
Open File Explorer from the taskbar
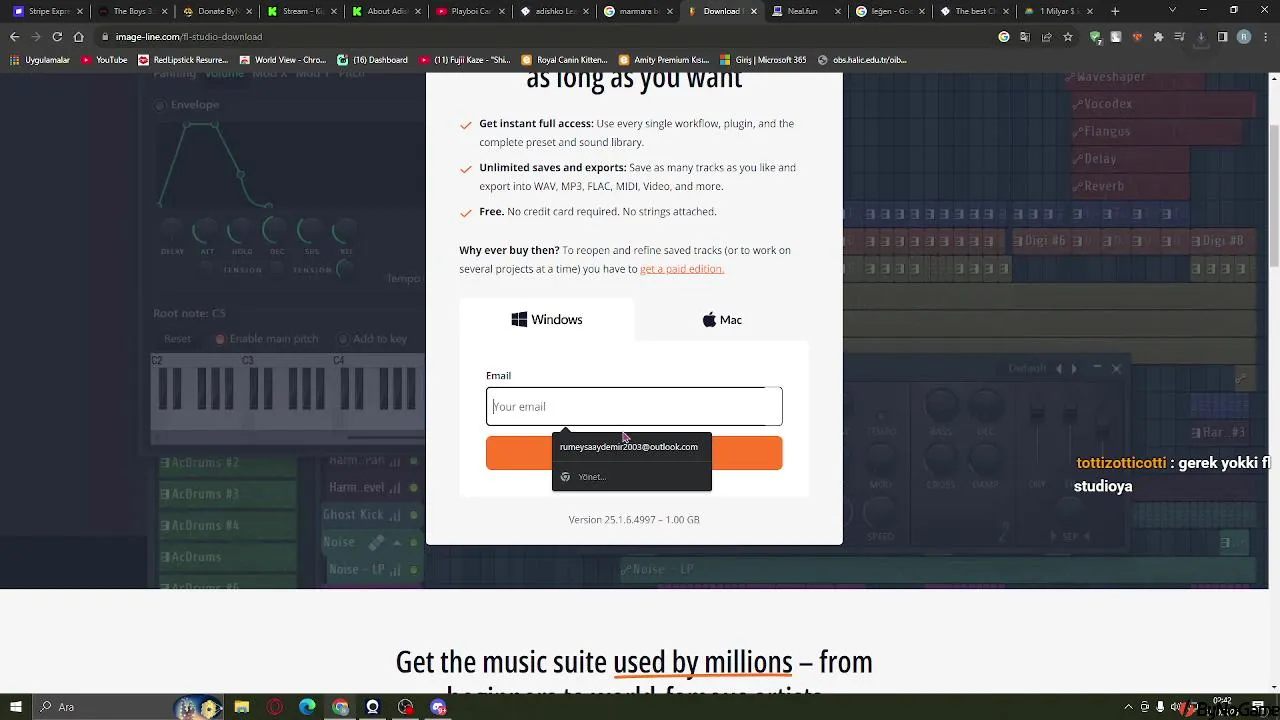click(x=242, y=707)
